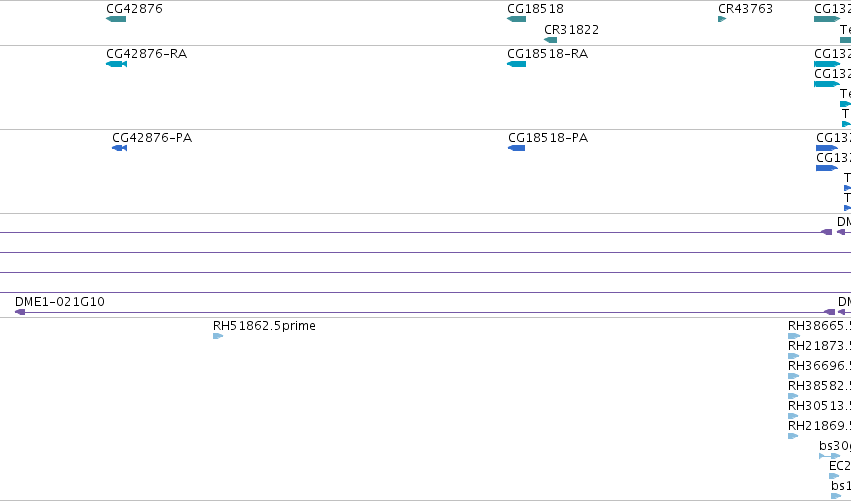Click the RH21873 EST label

pyautogui.click(x=820, y=346)
